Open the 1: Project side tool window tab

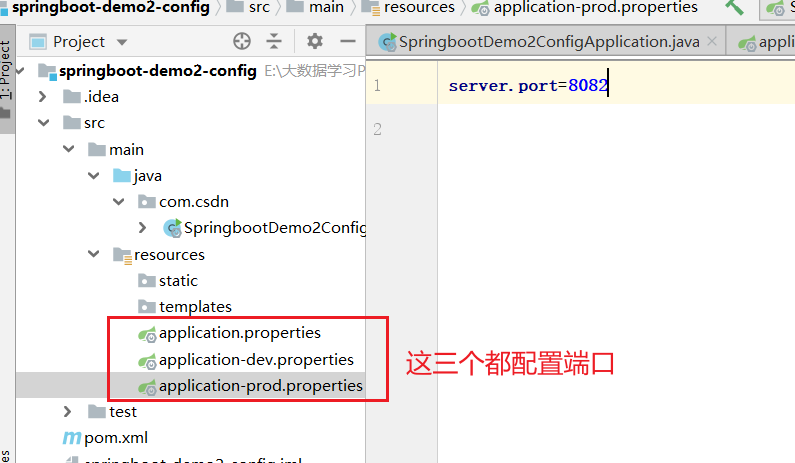pyautogui.click(x=6, y=79)
